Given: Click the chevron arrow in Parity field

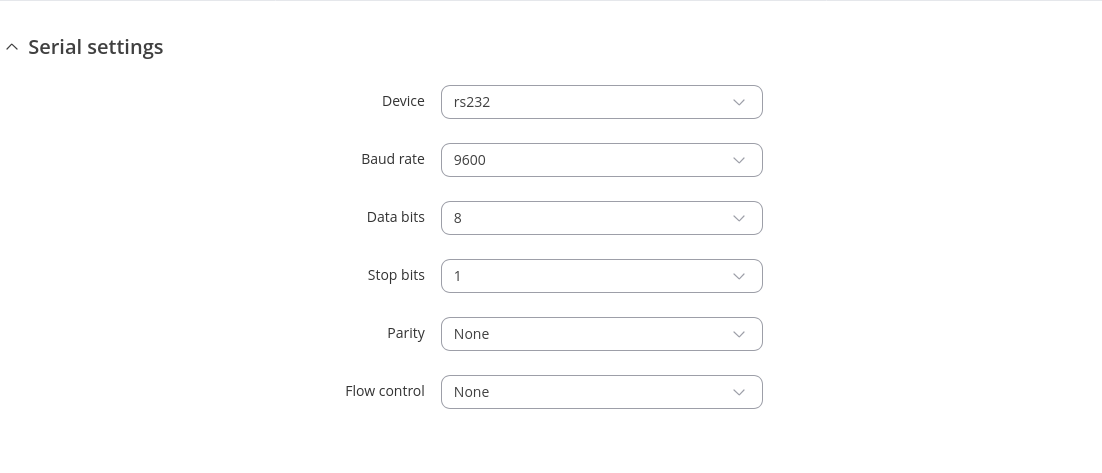Looking at the screenshot, I should coord(739,334).
